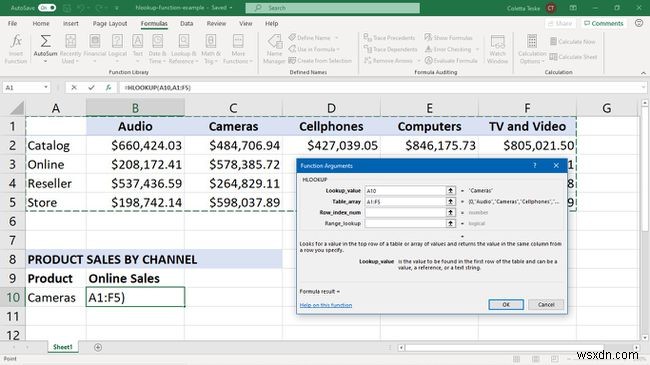Open the Help tab
The image size is (650, 365).
pos(272,24)
